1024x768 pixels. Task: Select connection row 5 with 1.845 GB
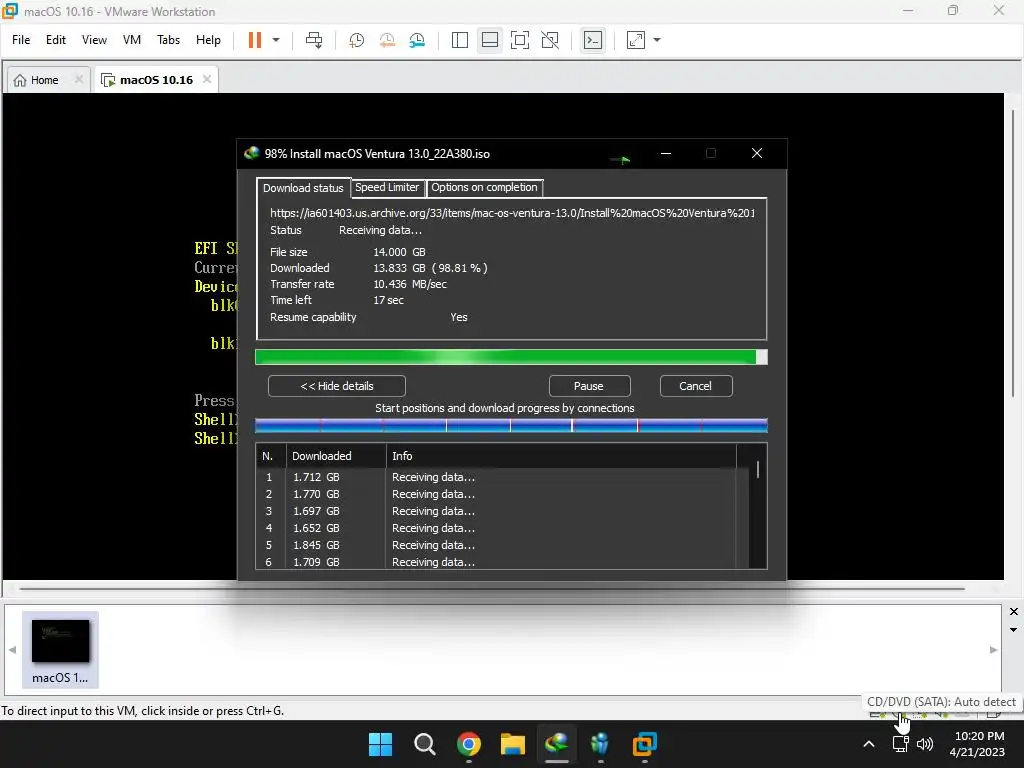502,545
